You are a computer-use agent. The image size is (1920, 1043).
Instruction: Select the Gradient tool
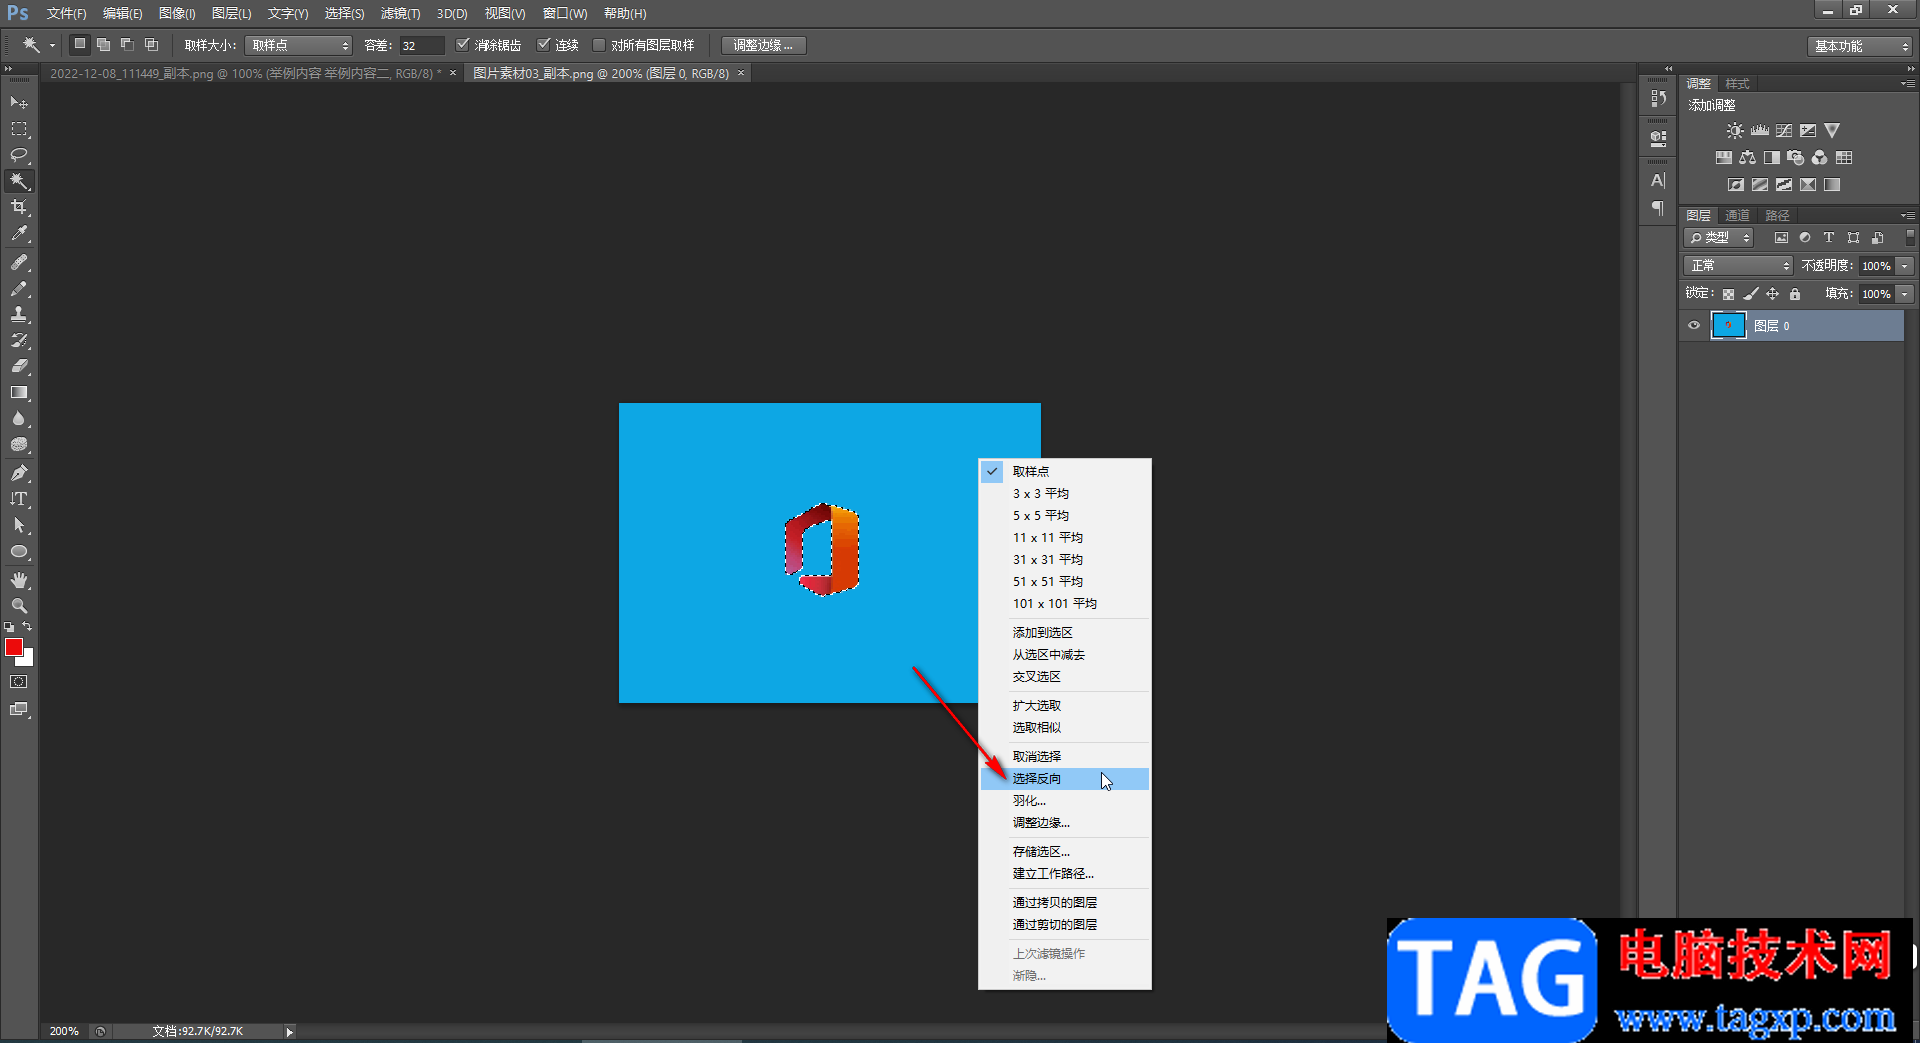(19, 392)
